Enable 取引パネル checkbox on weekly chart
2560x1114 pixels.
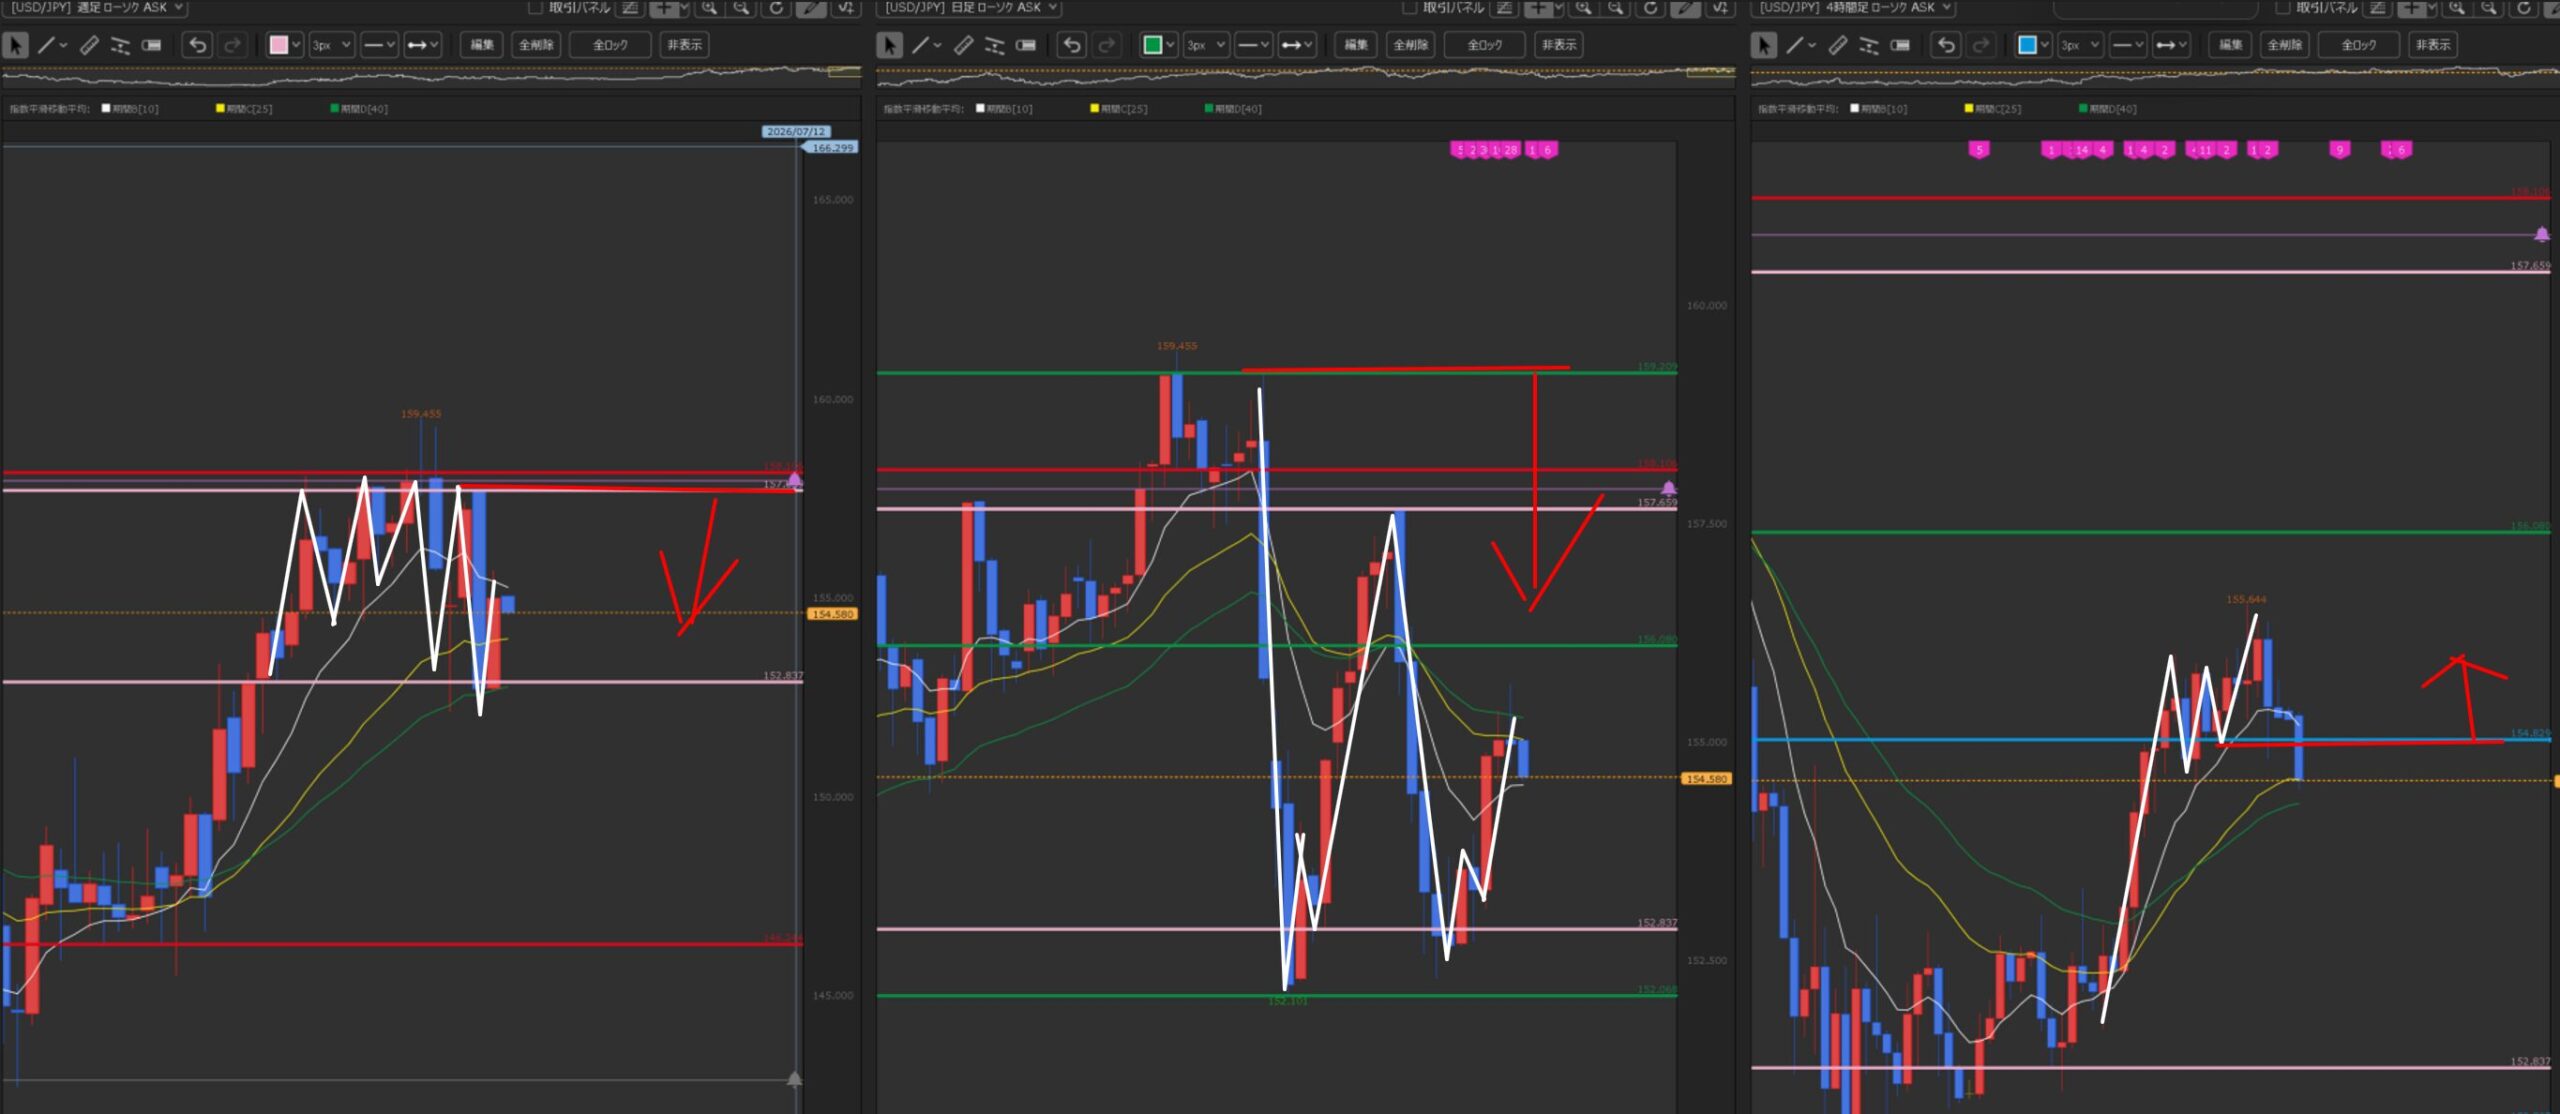[535, 8]
